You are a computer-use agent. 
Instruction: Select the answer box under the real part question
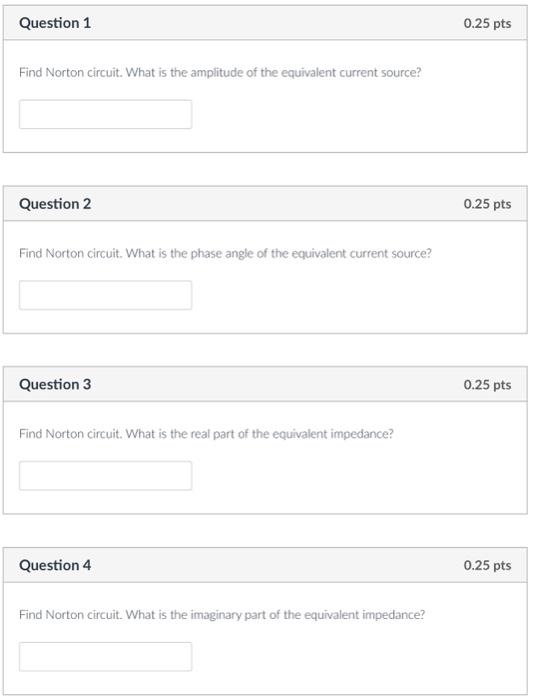(105, 475)
